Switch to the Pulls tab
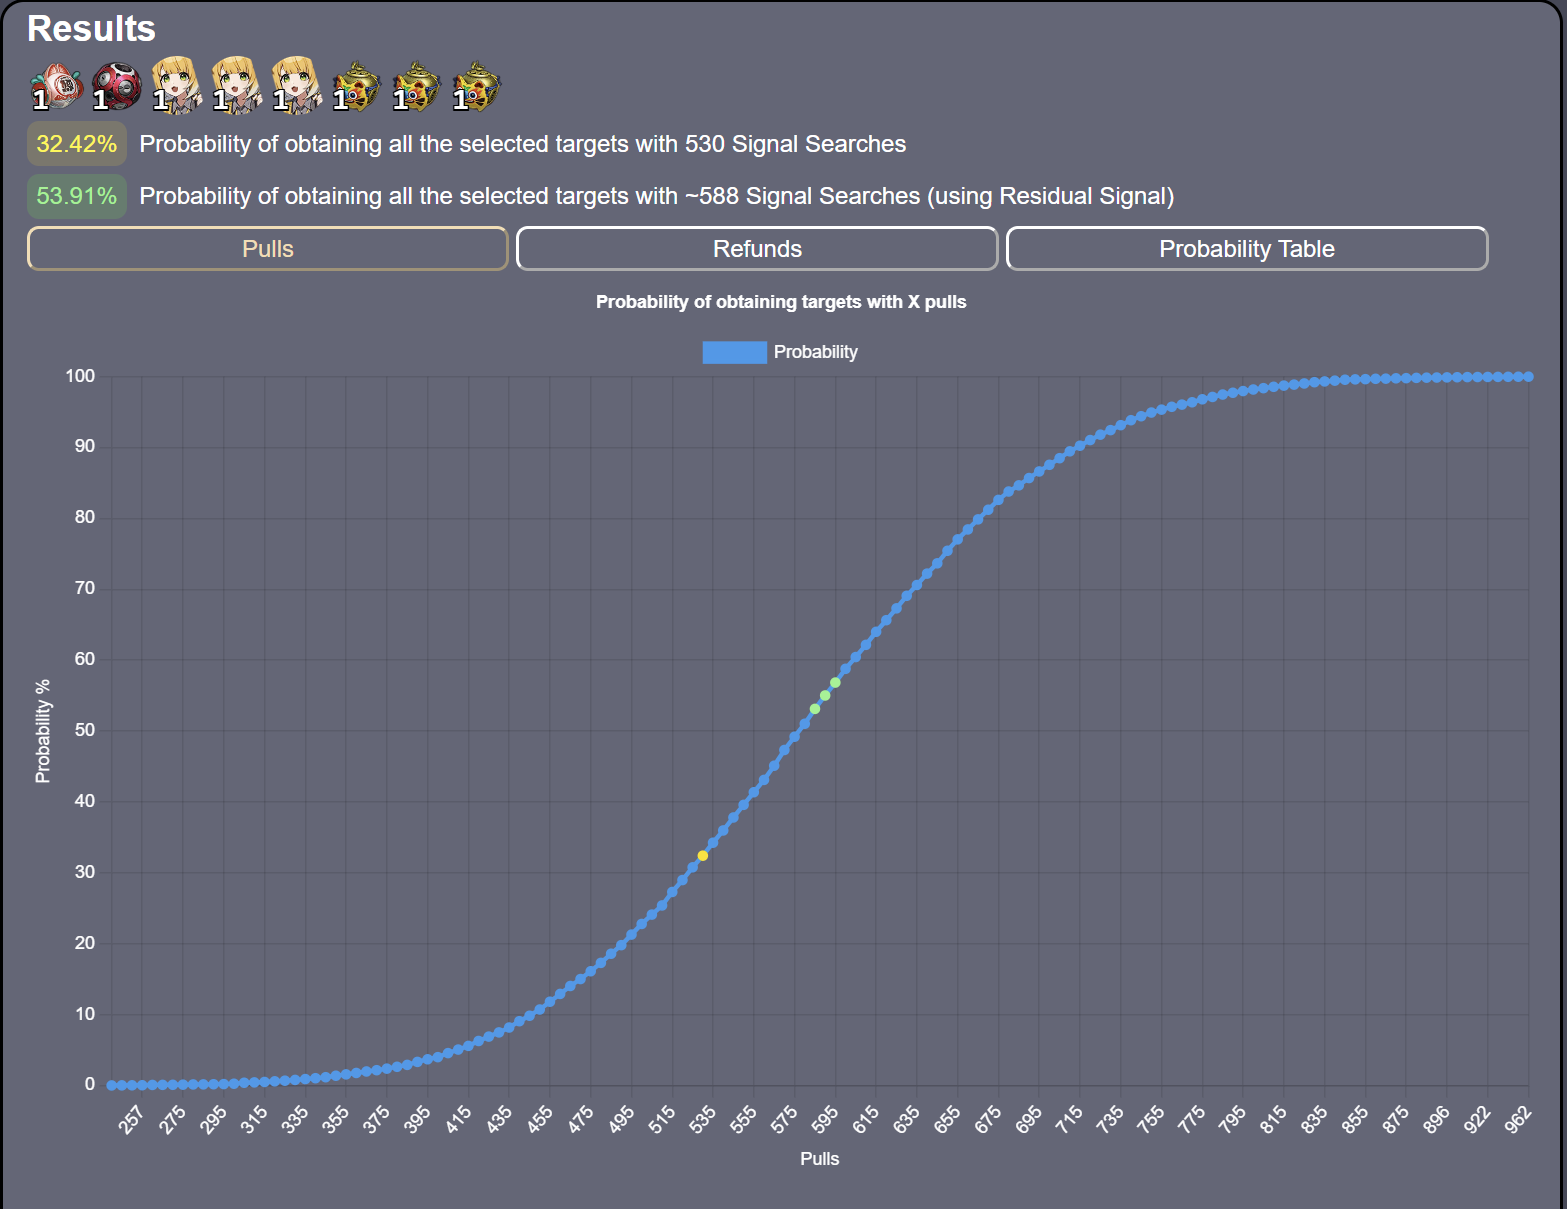 point(268,249)
